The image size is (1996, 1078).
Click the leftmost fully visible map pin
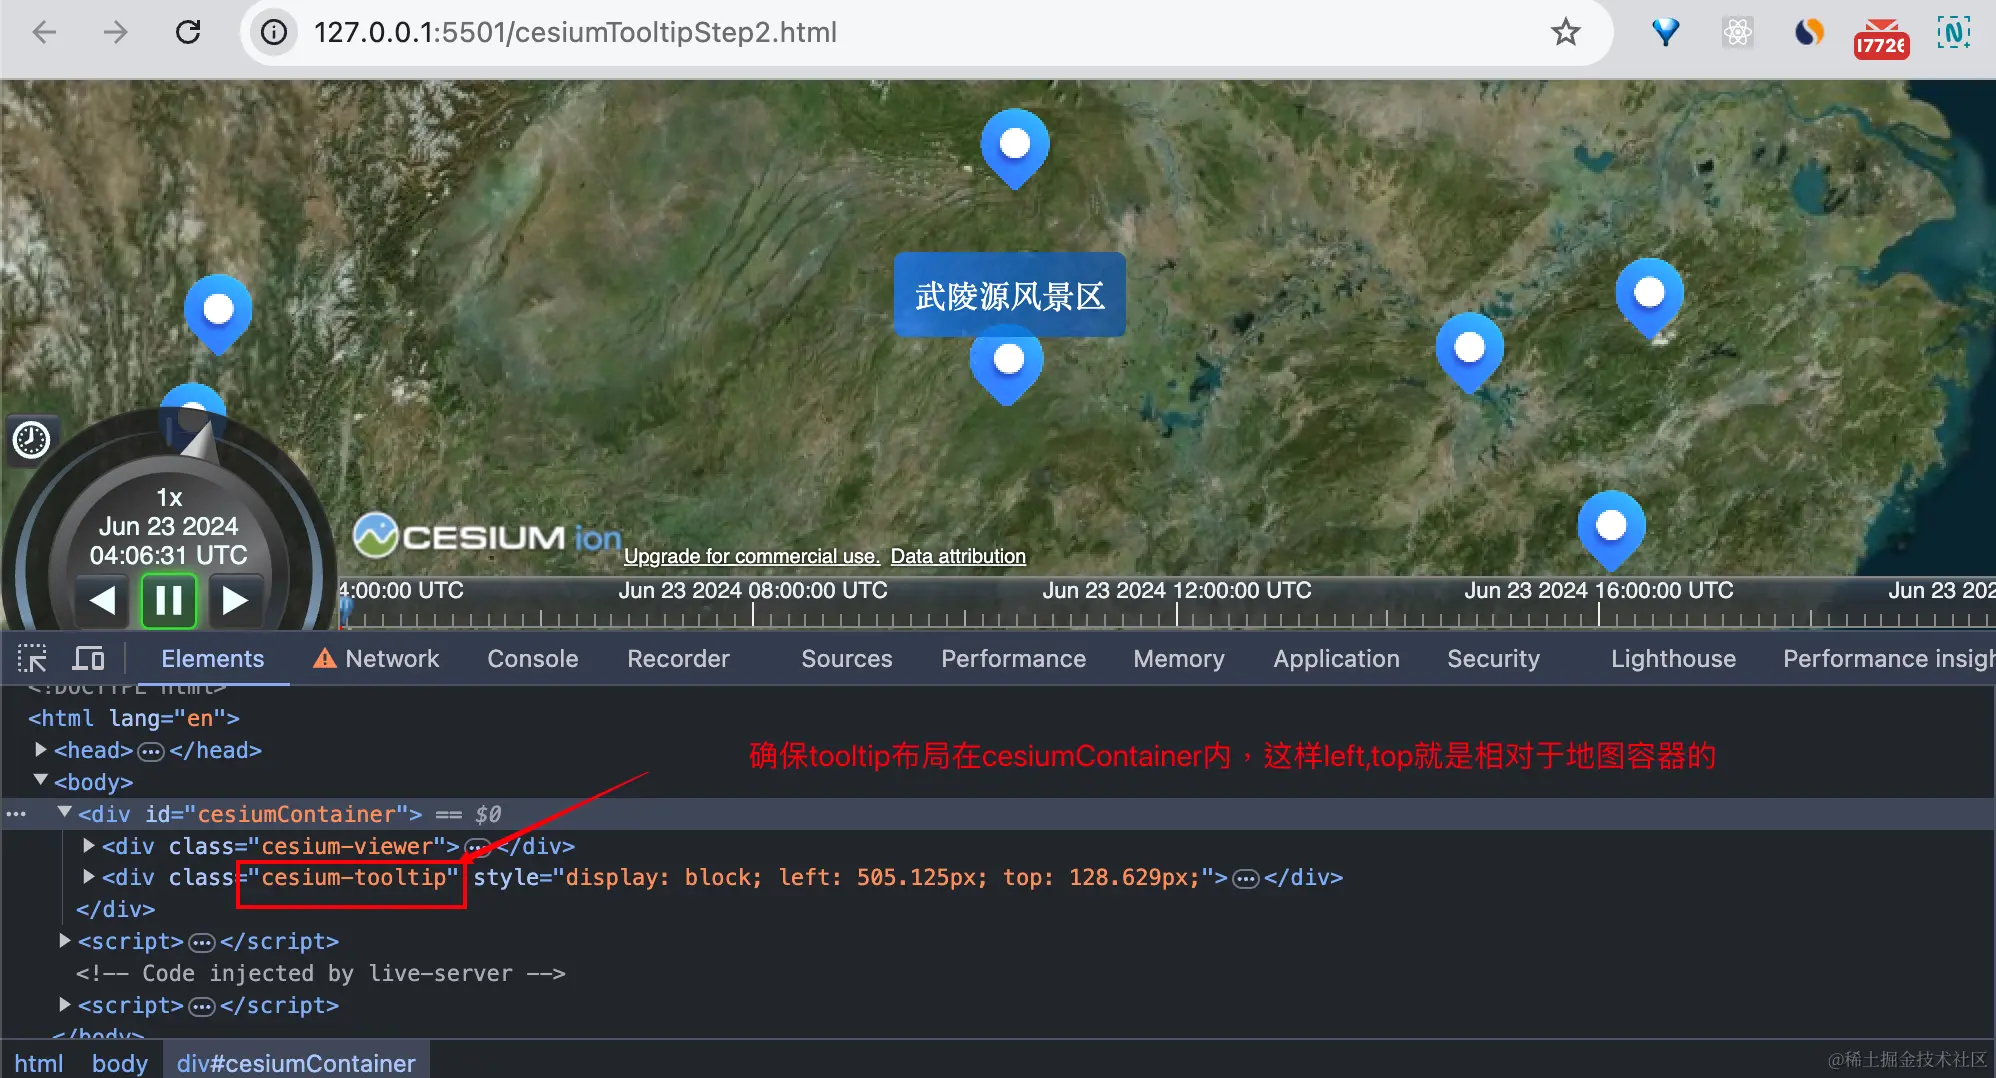pyautogui.click(x=218, y=314)
